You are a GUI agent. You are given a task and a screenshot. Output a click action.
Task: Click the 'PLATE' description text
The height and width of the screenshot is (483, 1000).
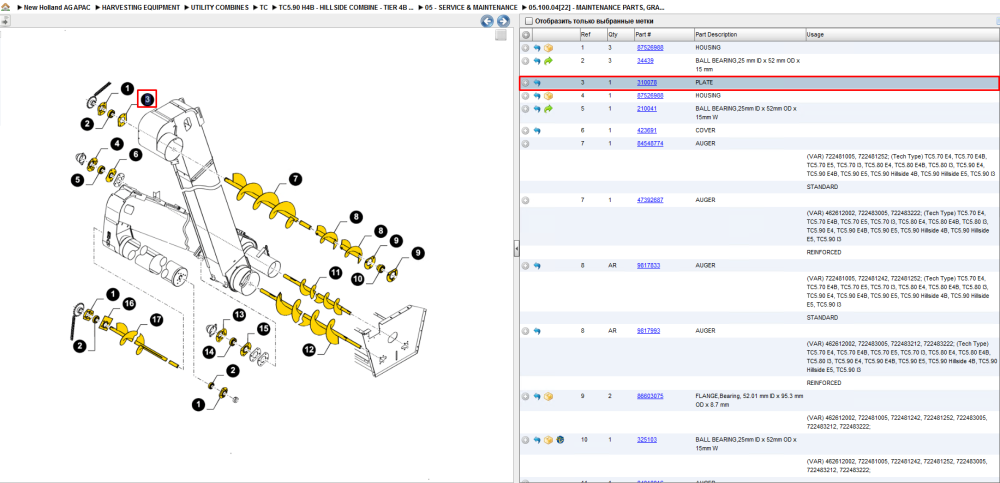click(x=704, y=83)
